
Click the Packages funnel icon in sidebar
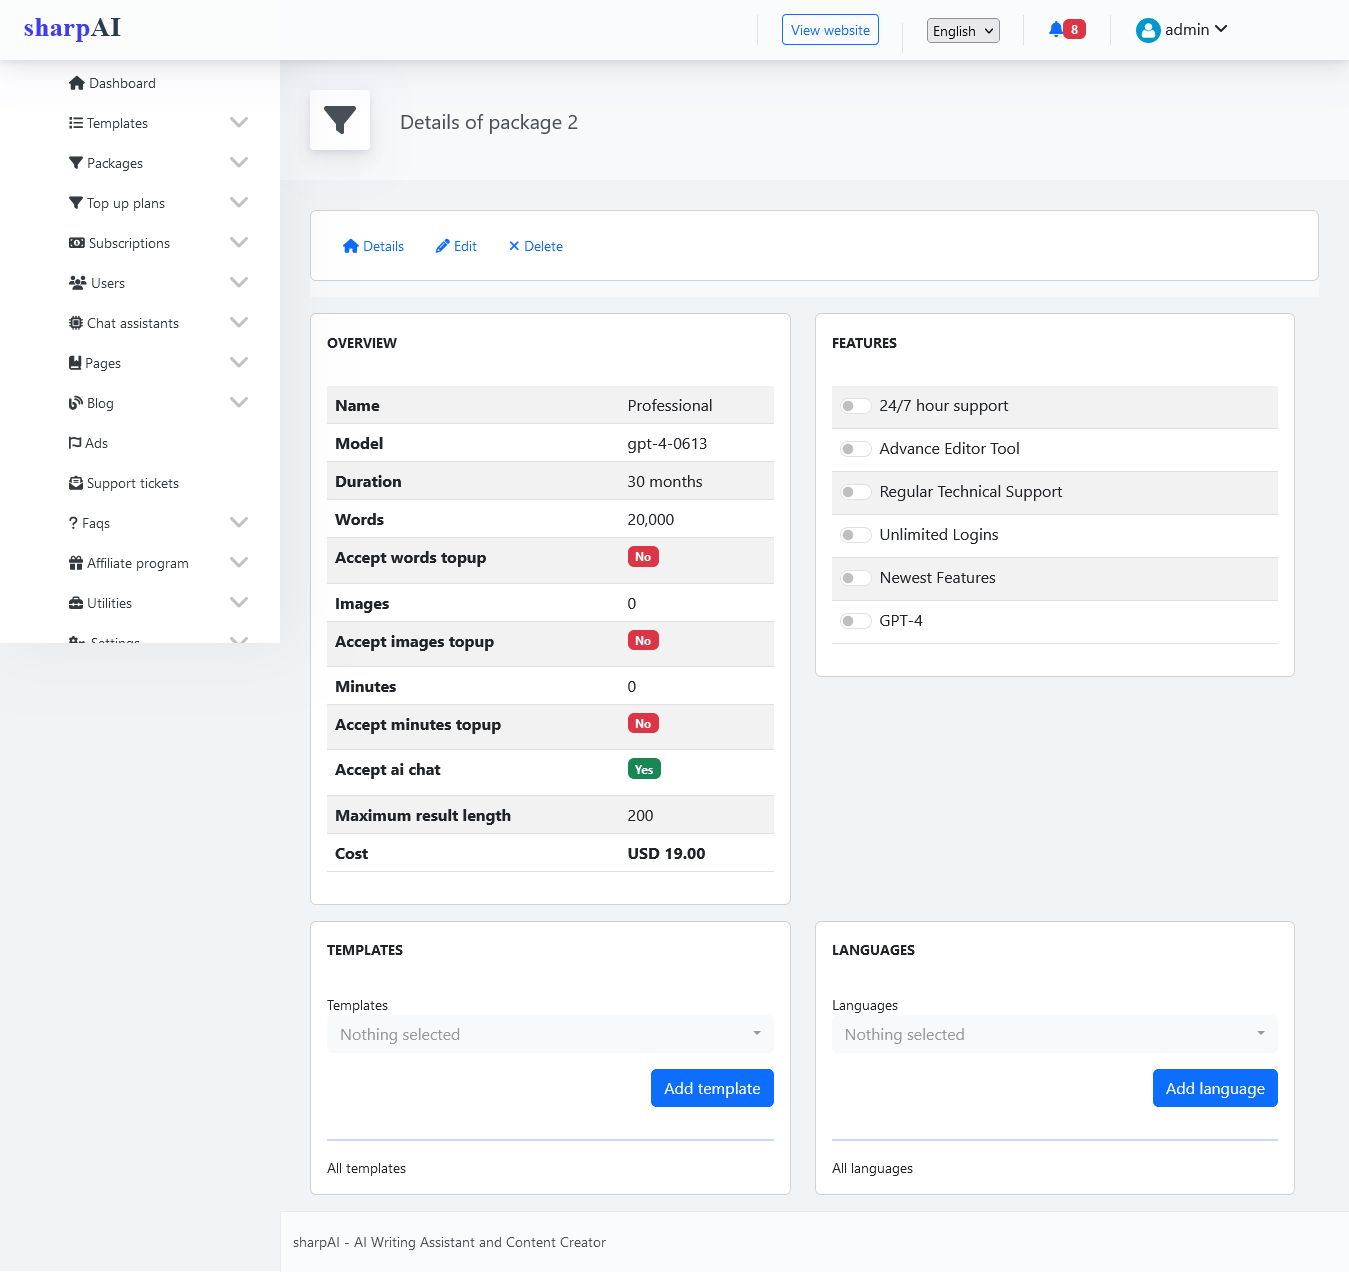pyautogui.click(x=75, y=163)
